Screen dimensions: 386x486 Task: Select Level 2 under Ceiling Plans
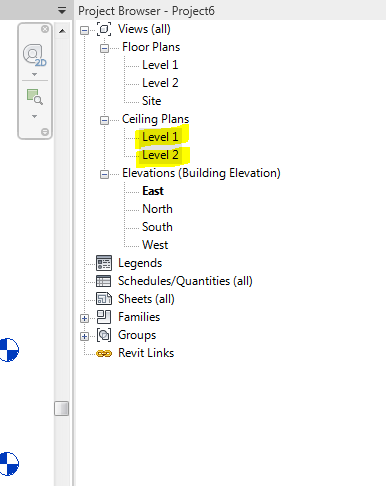click(160, 155)
